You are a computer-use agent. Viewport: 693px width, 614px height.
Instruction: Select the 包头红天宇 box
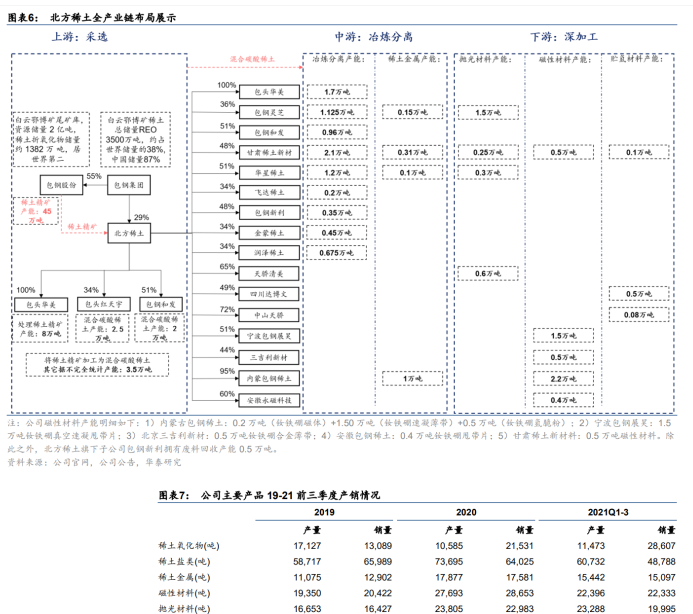(104, 304)
